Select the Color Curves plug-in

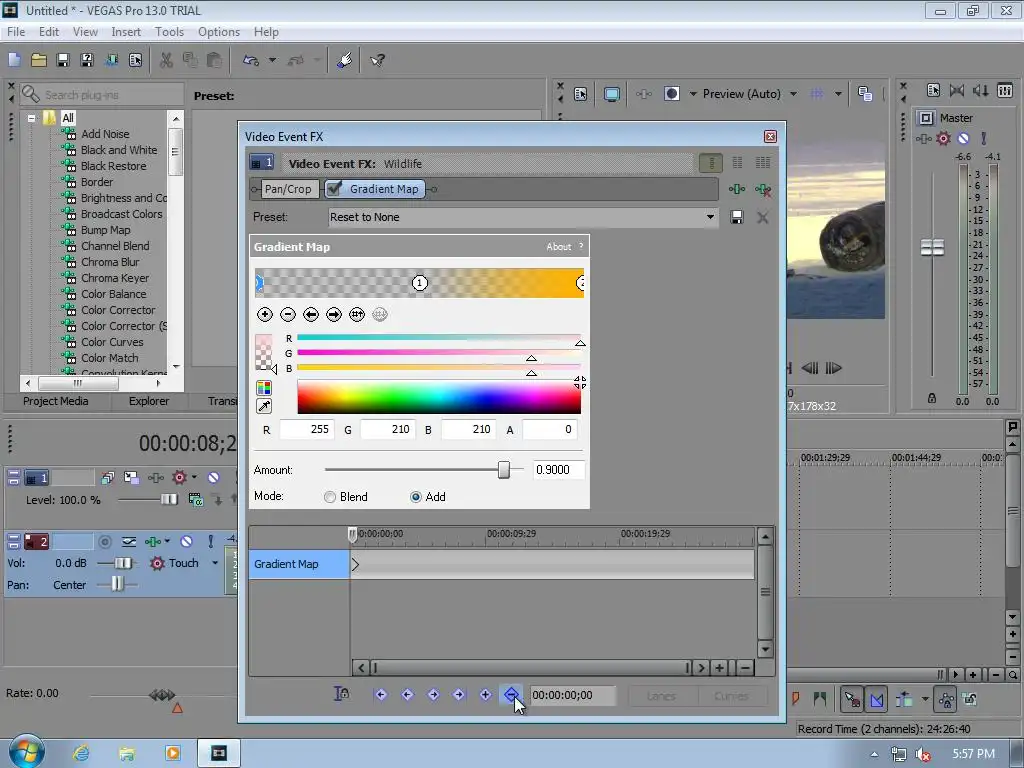(x=112, y=342)
